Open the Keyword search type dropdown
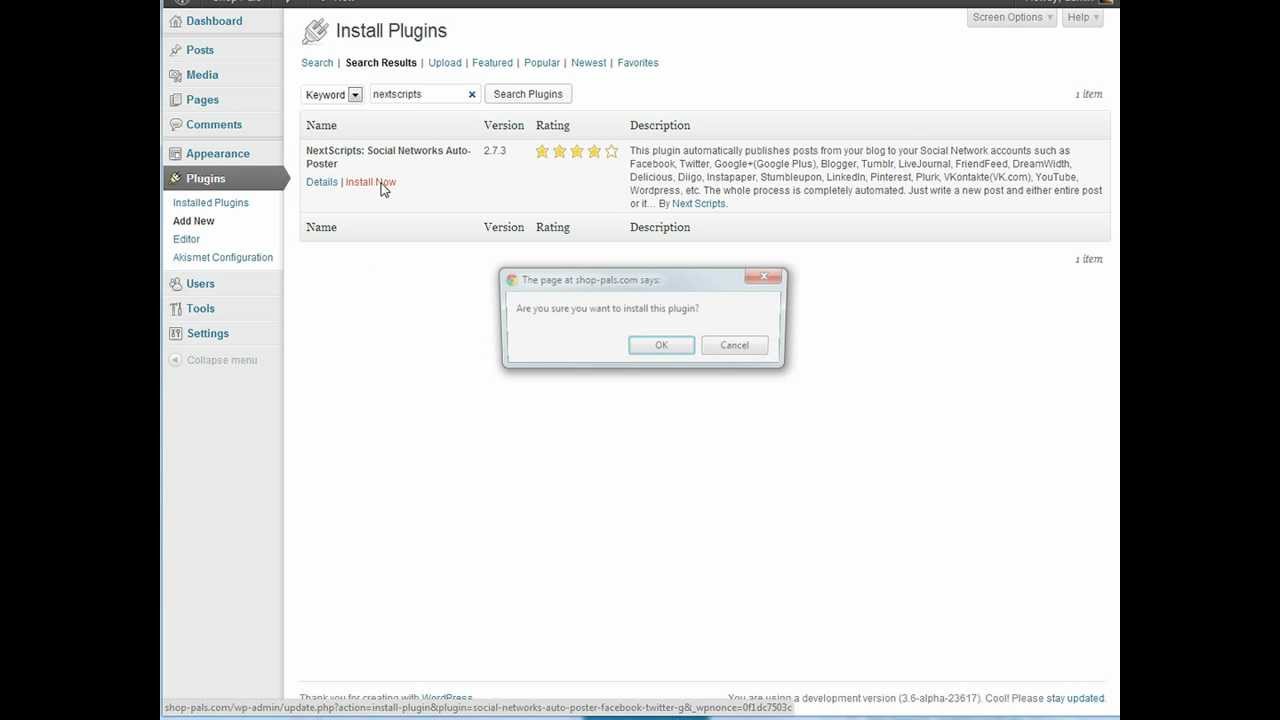Screen dimensions: 1280x720 point(333,95)
